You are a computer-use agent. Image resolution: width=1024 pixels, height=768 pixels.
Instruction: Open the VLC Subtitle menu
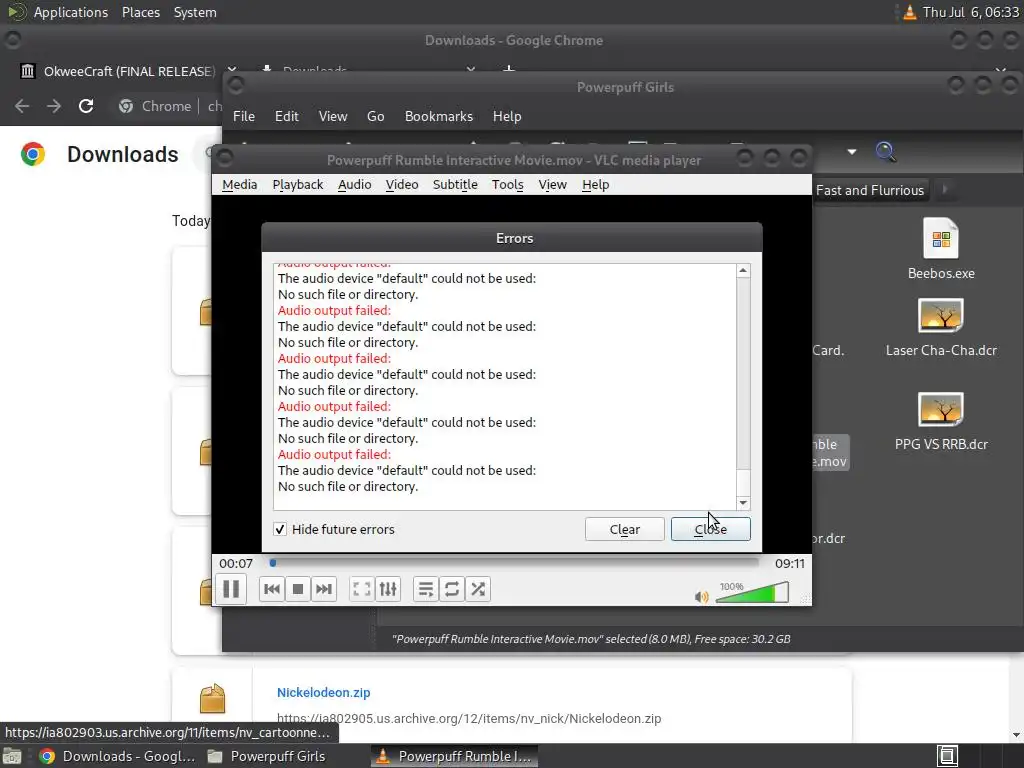coord(455,185)
